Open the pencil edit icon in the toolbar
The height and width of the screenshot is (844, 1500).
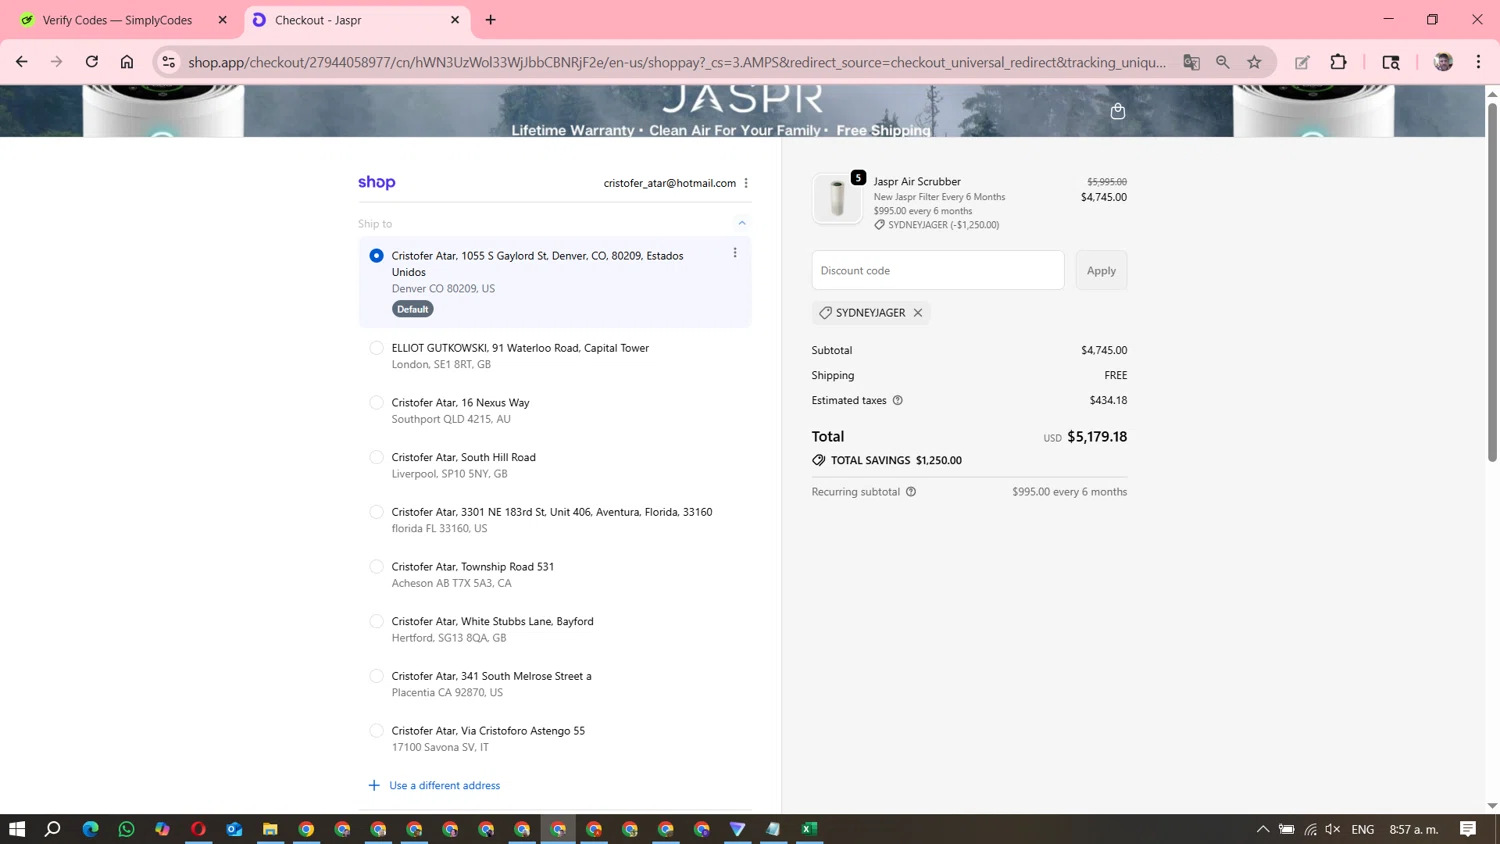[x=1302, y=62]
